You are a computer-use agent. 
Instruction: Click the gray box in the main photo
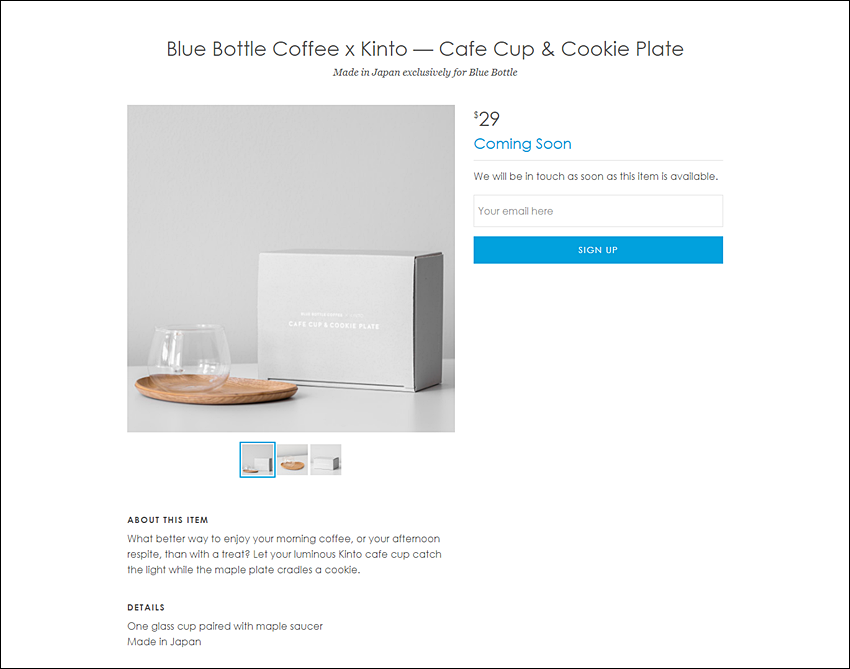click(x=351, y=321)
